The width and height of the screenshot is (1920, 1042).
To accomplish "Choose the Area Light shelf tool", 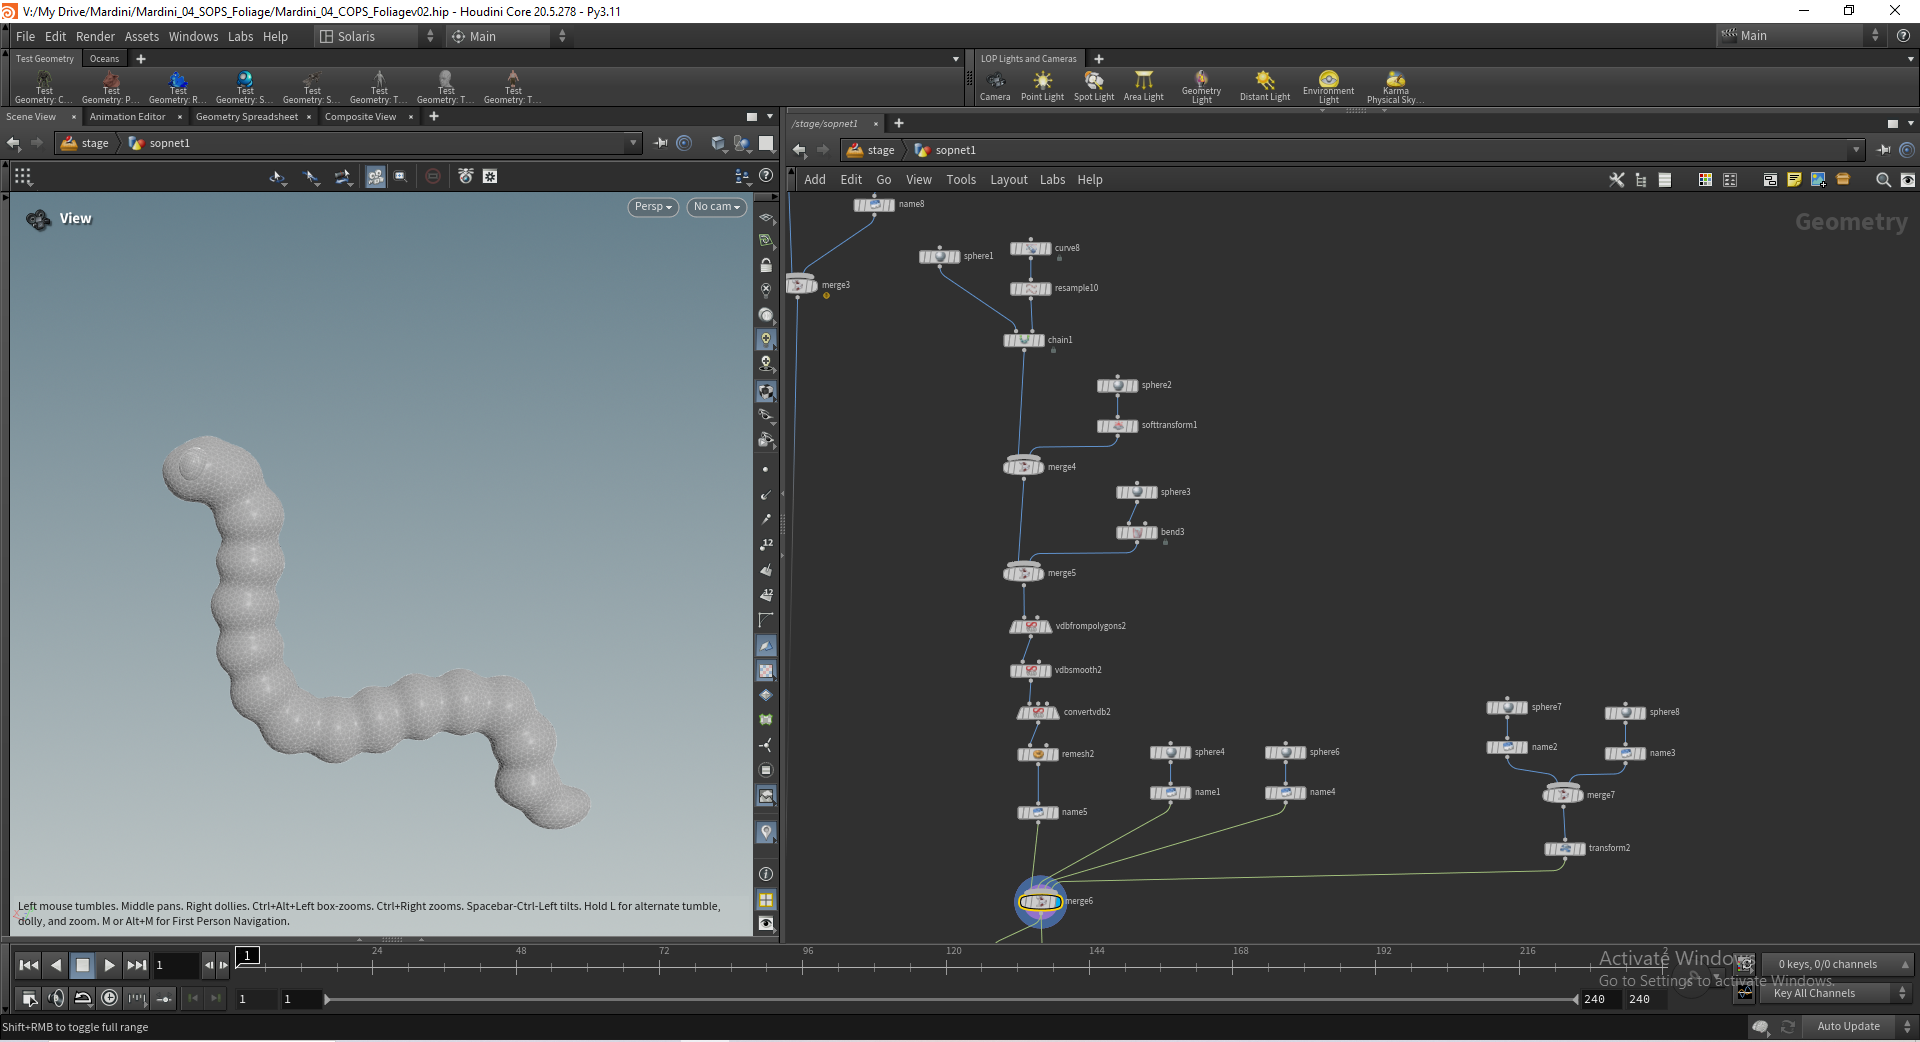I will (x=1143, y=86).
